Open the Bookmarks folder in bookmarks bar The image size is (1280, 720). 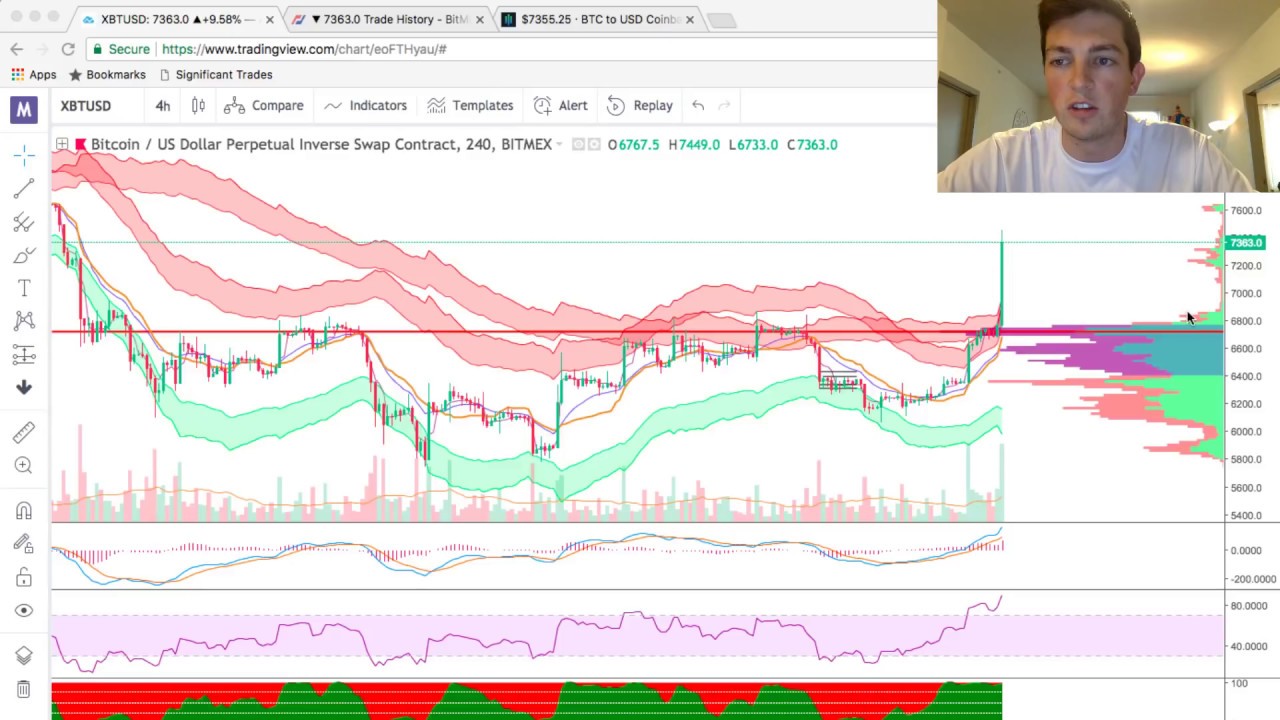click(107, 75)
